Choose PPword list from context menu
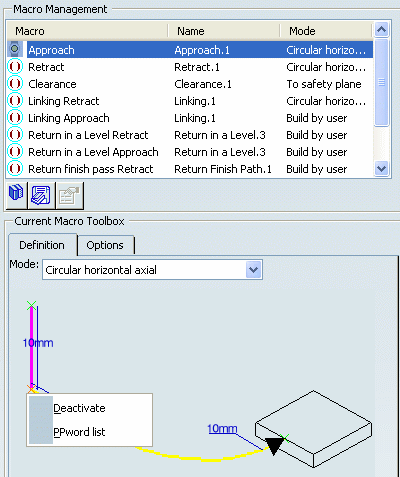400x477 pixels. pos(79,432)
